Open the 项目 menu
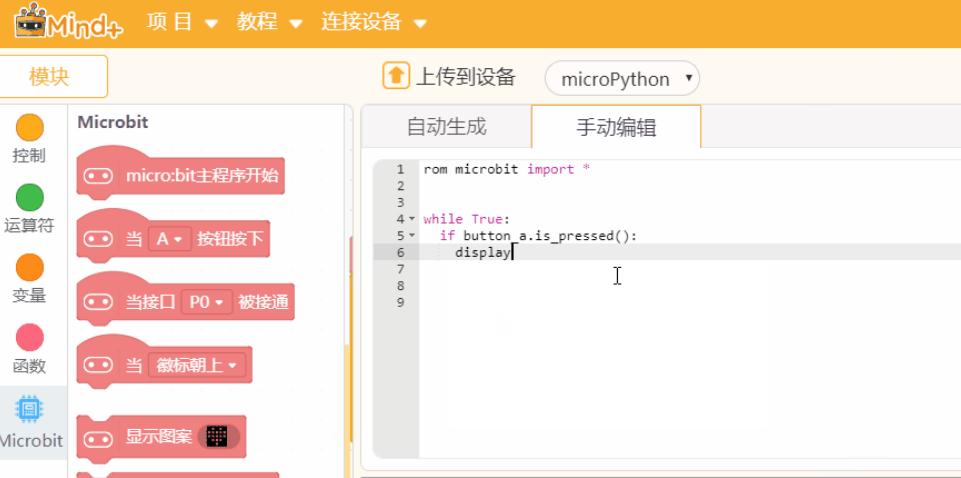This screenshot has width=961, height=478. 182,23
